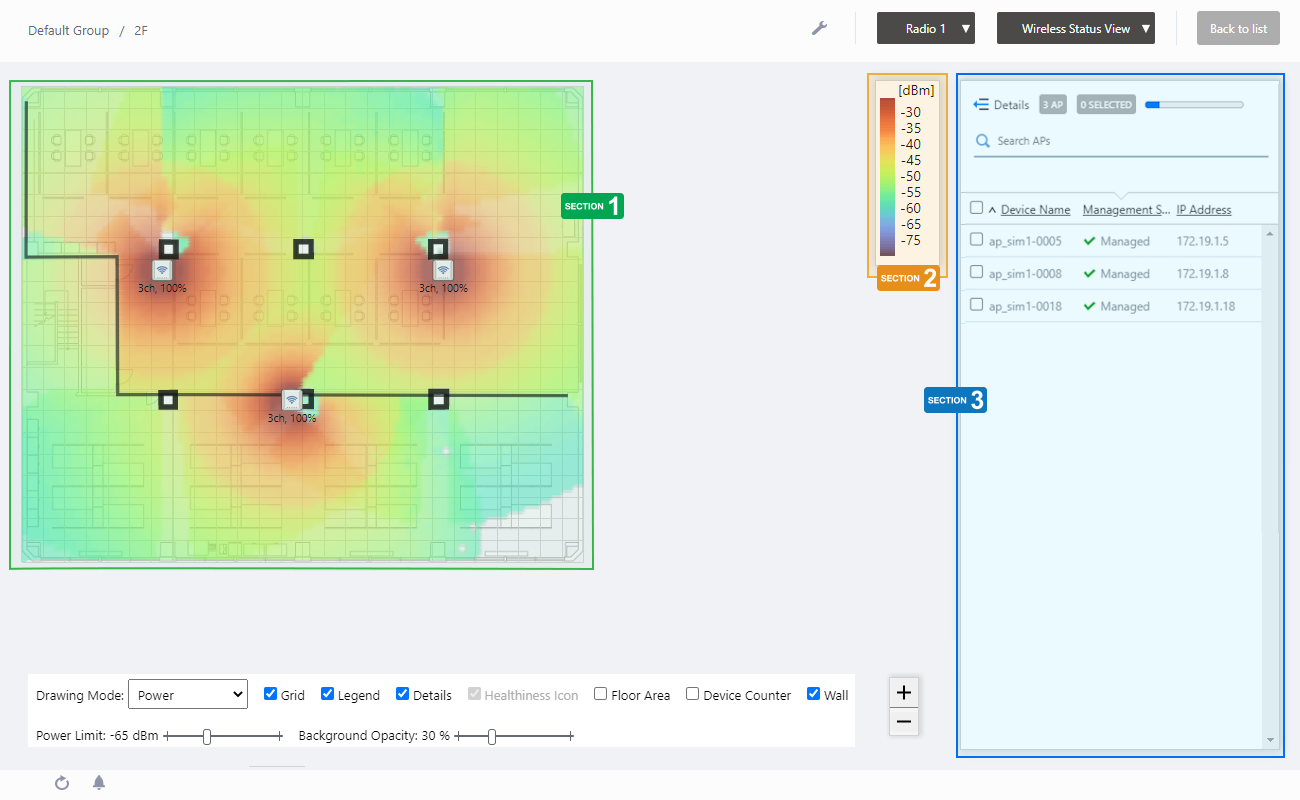The height and width of the screenshot is (800, 1300).
Task: Sort by the IP Address column header
Action: point(1203,210)
